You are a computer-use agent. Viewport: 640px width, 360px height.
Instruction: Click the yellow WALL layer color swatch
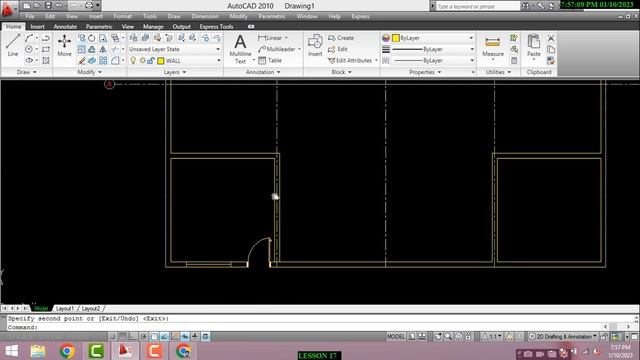click(161, 61)
